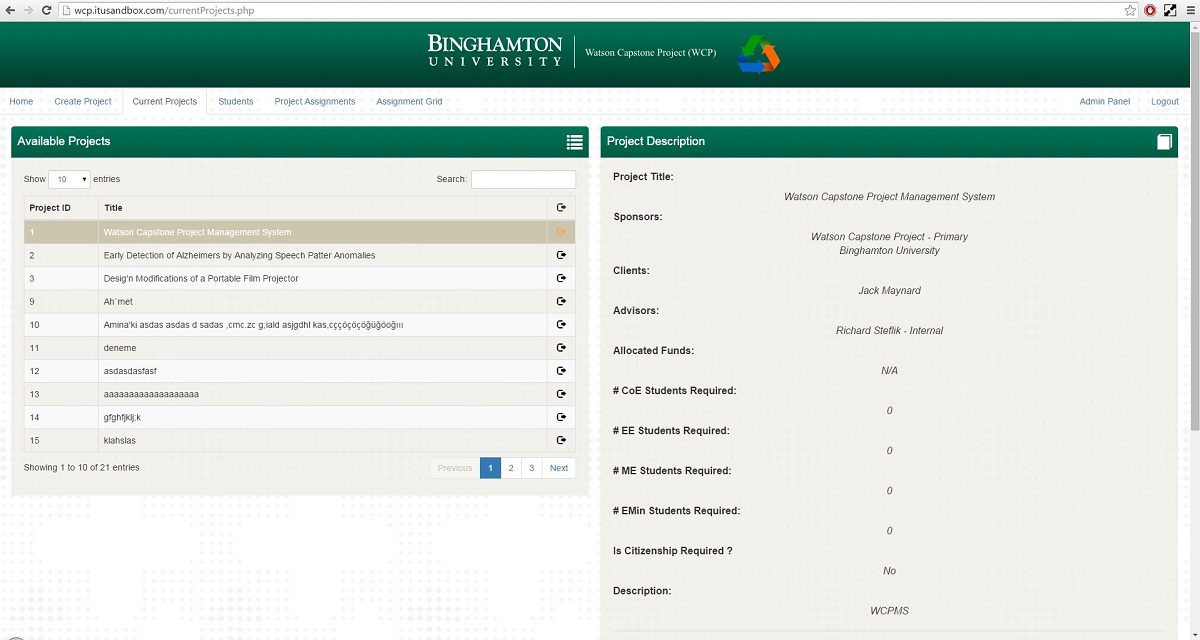Click into the Search input field
Viewport: 1200px width, 640px height.
coord(523,179)
